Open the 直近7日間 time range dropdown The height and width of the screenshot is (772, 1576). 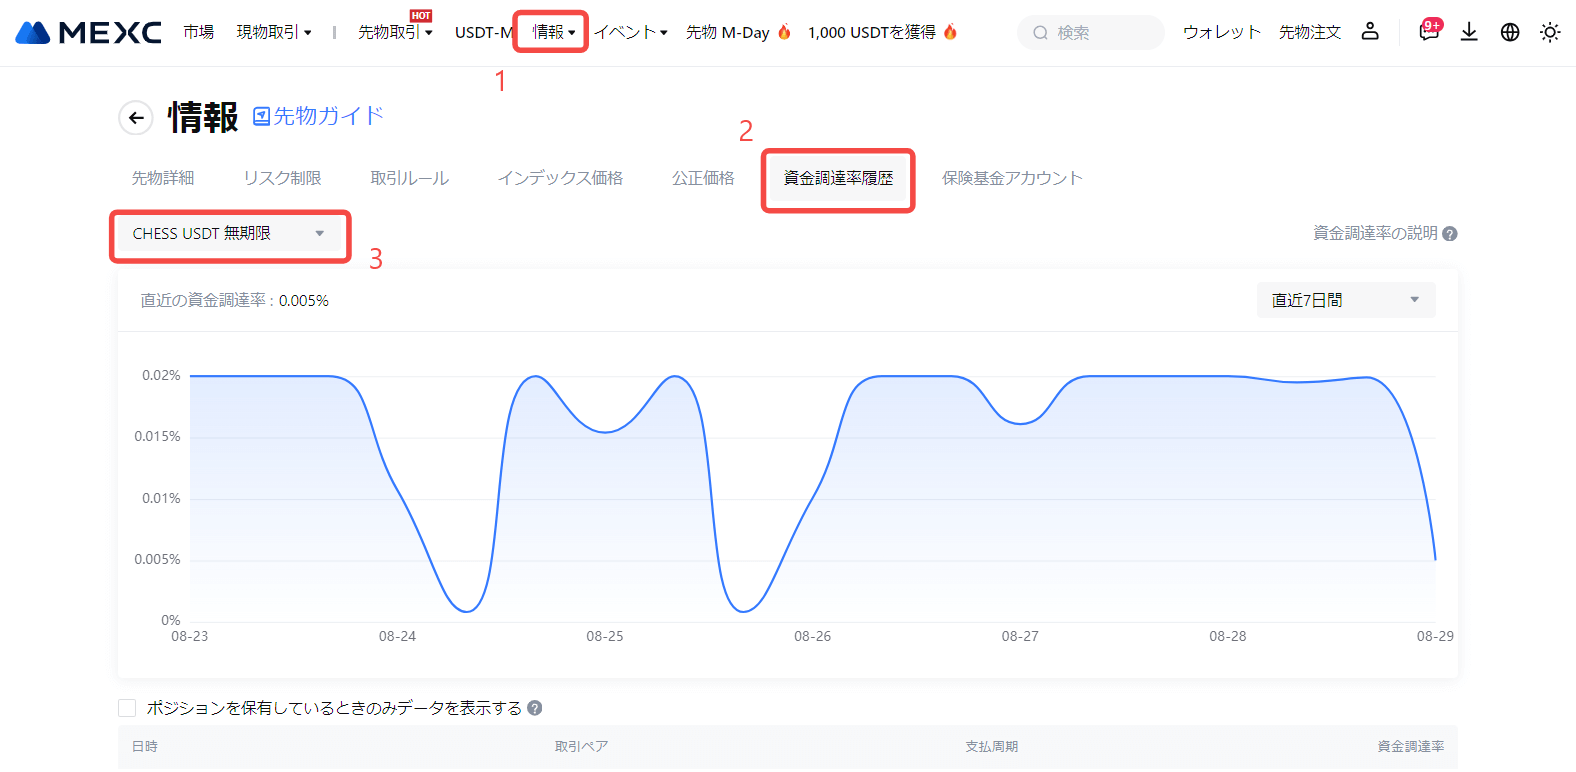pos(1345,300)
